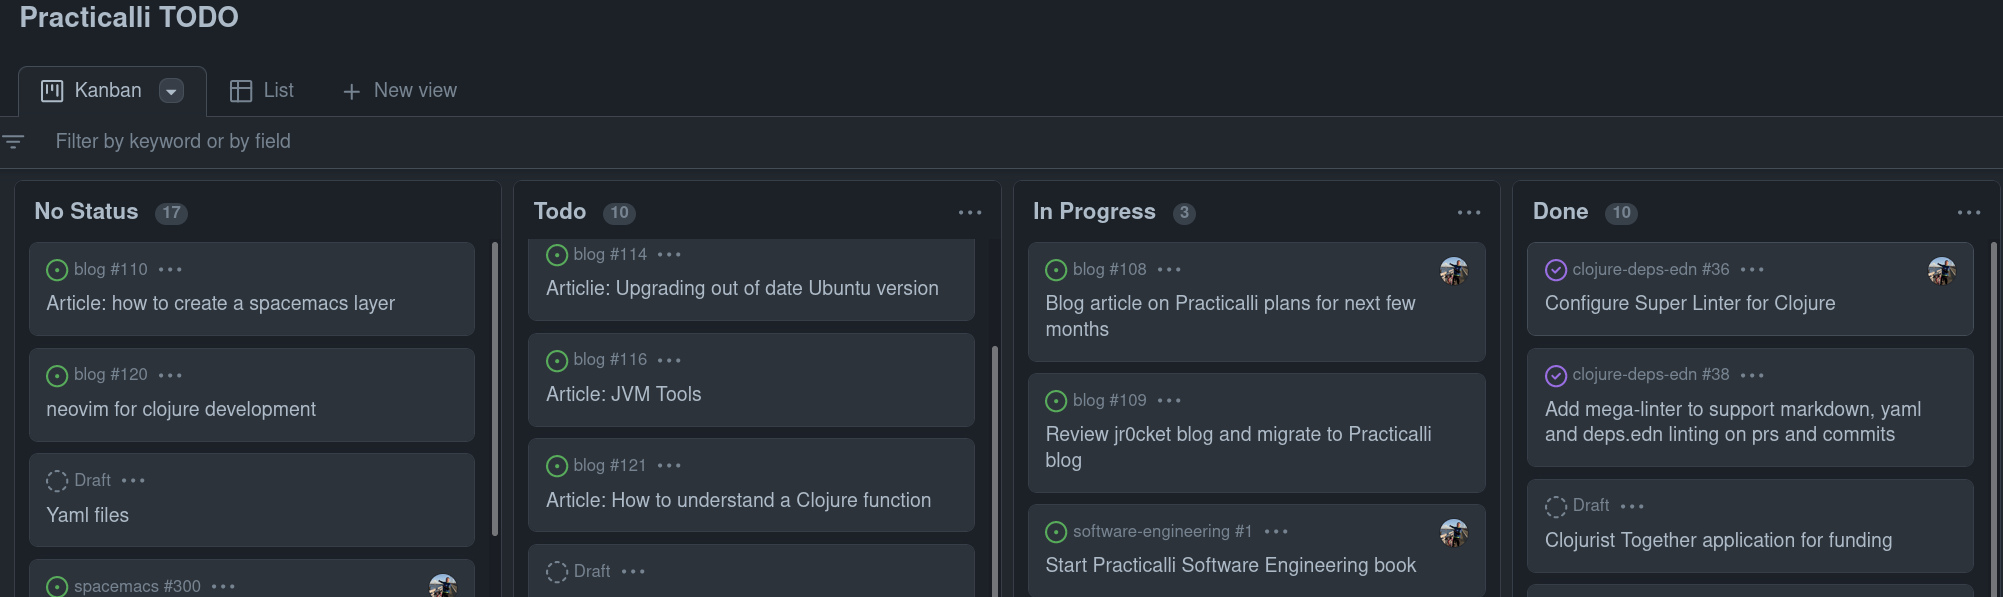Open the Done column options menu
The width and height of the screenshot is (2003, 597).
1968,212
